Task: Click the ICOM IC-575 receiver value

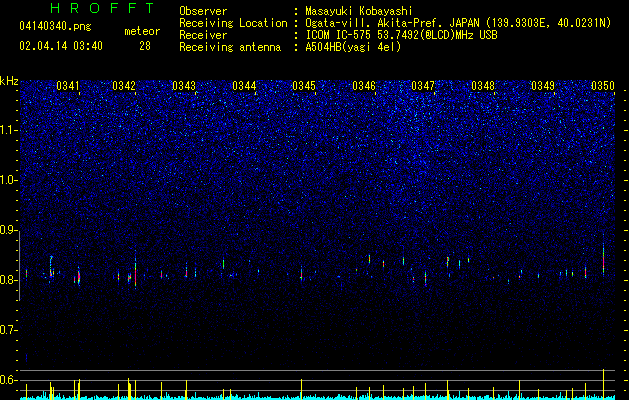Action: (x=401, y=35)
